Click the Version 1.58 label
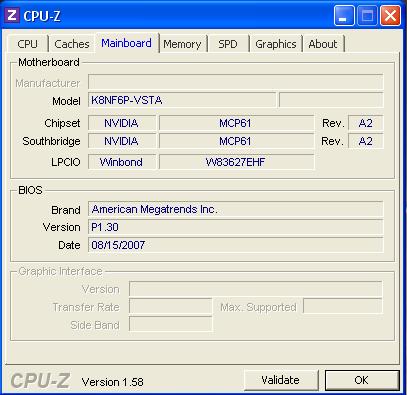 (113, 382)
